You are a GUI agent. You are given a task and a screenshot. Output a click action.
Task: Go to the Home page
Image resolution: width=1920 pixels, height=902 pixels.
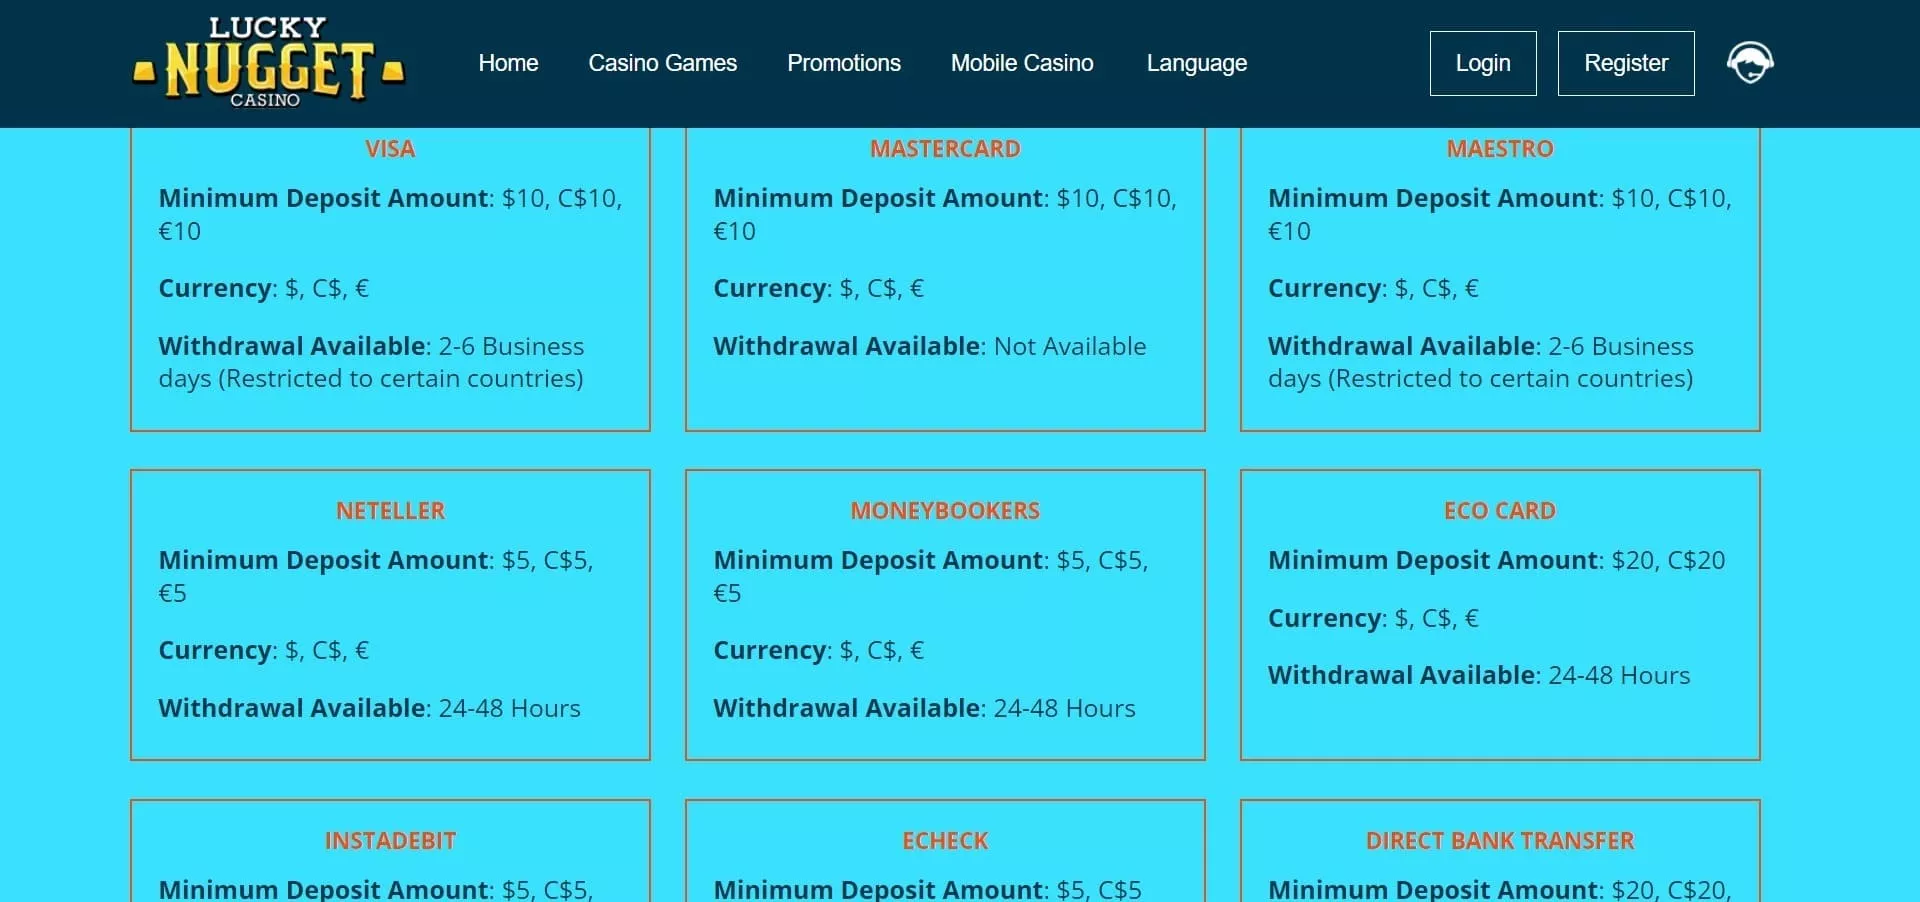coord(508,63)
